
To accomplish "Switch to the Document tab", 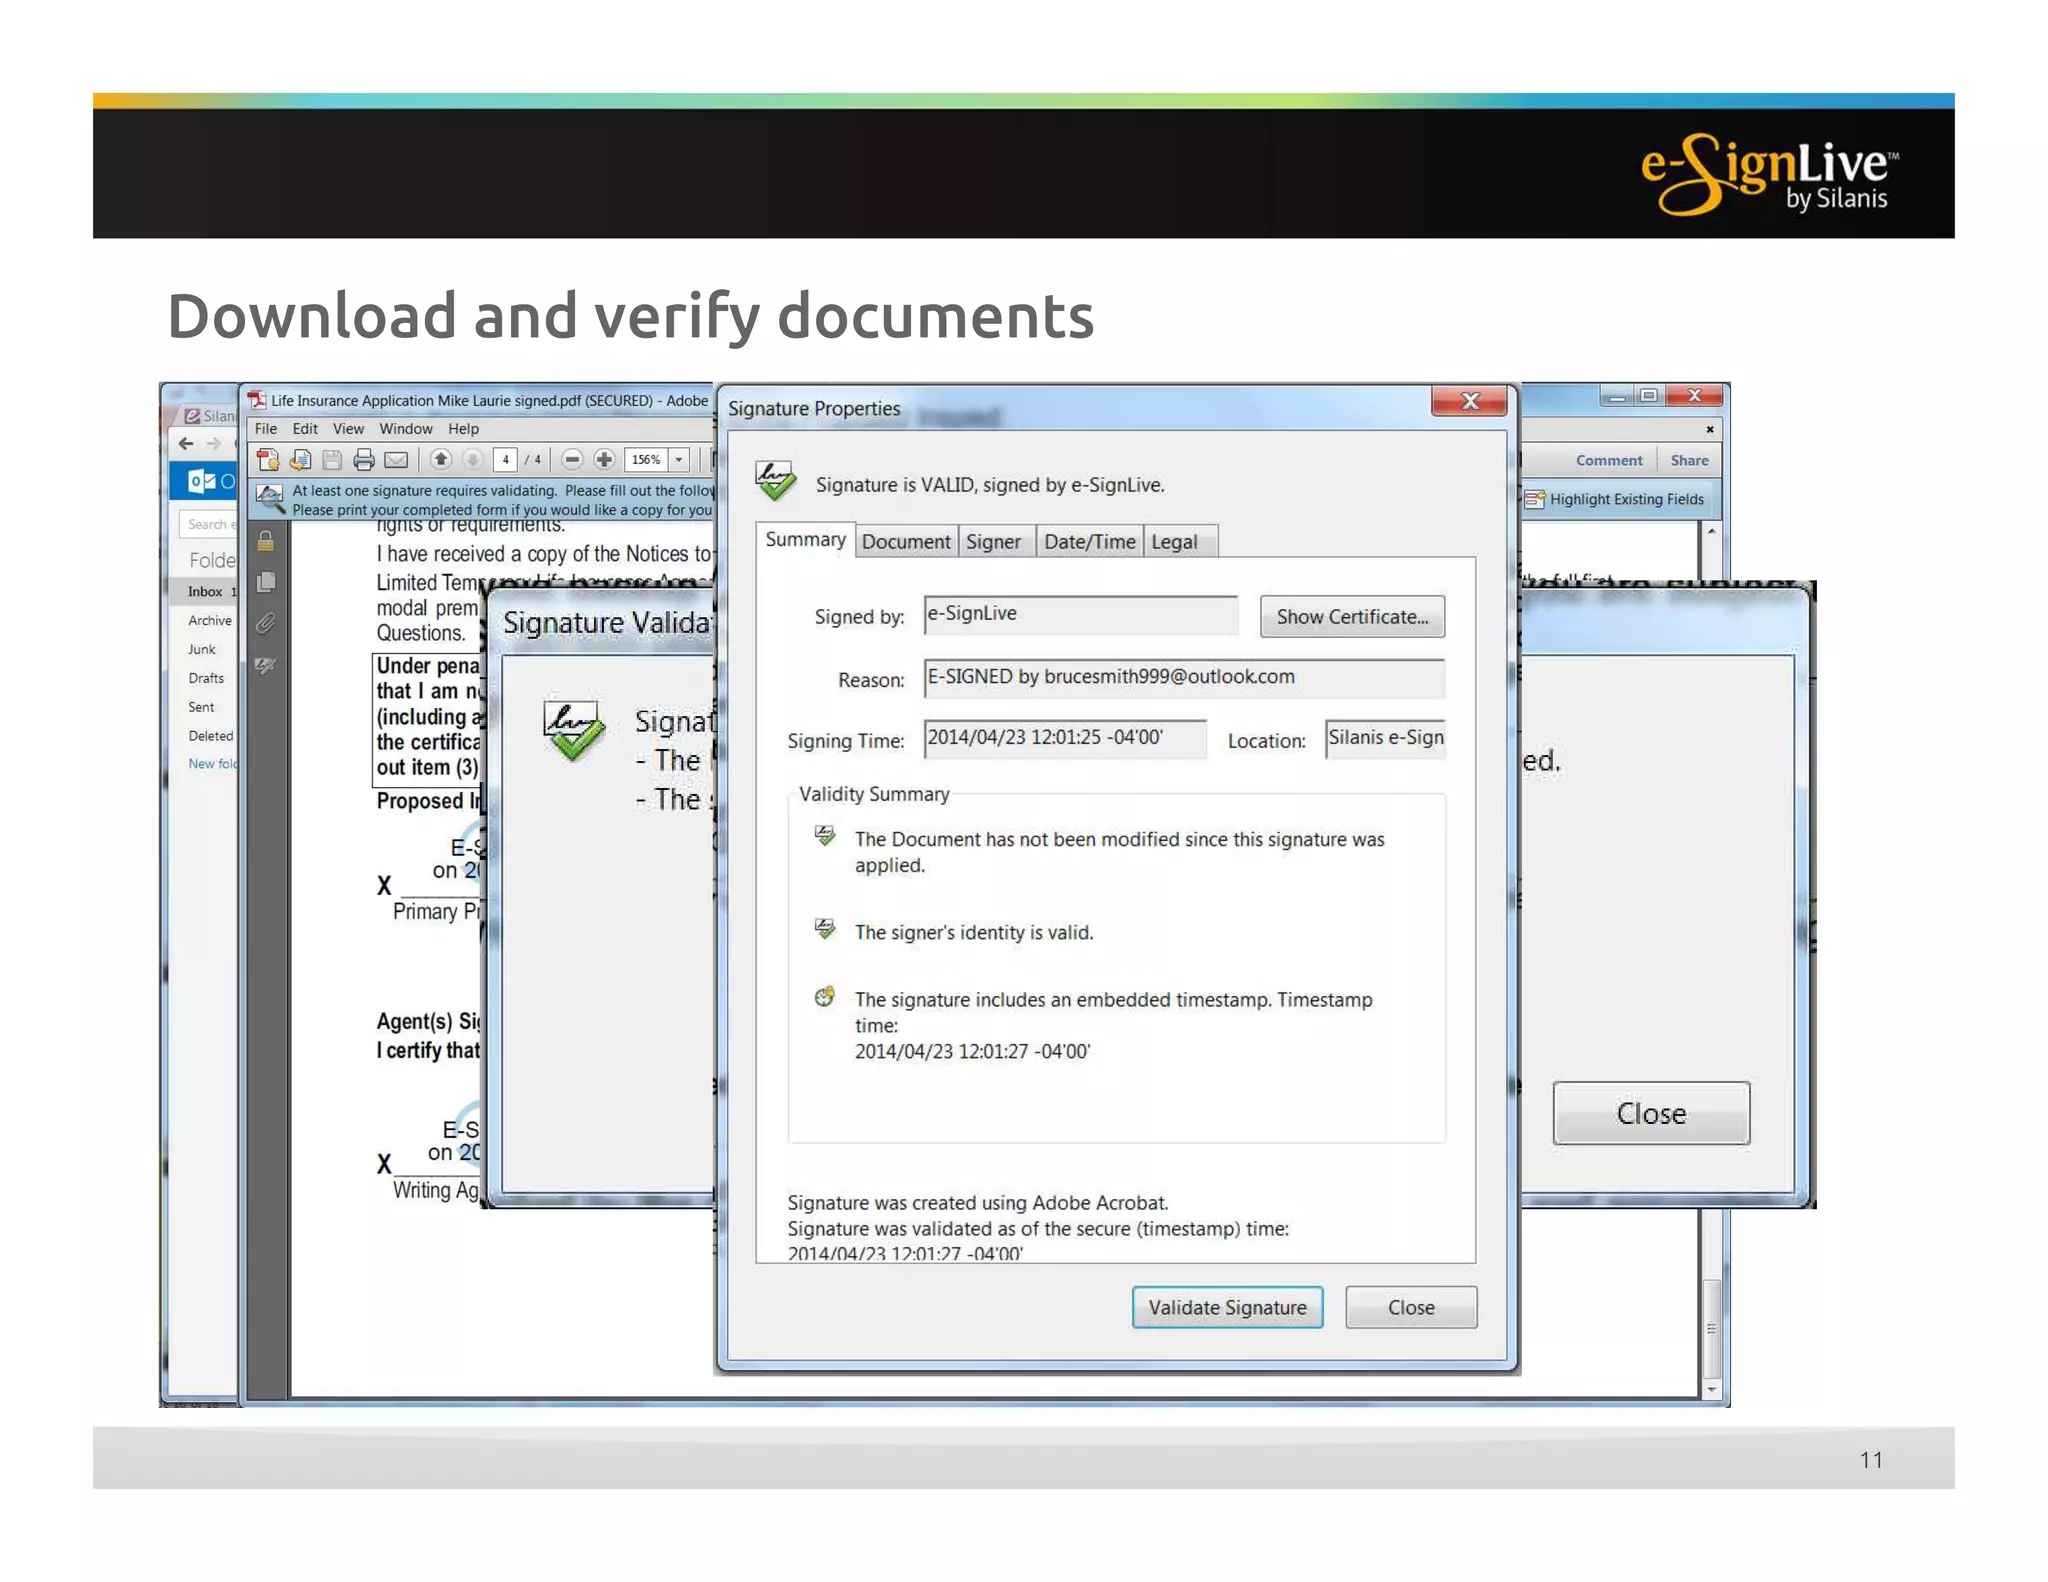I will tap(906, 542).
